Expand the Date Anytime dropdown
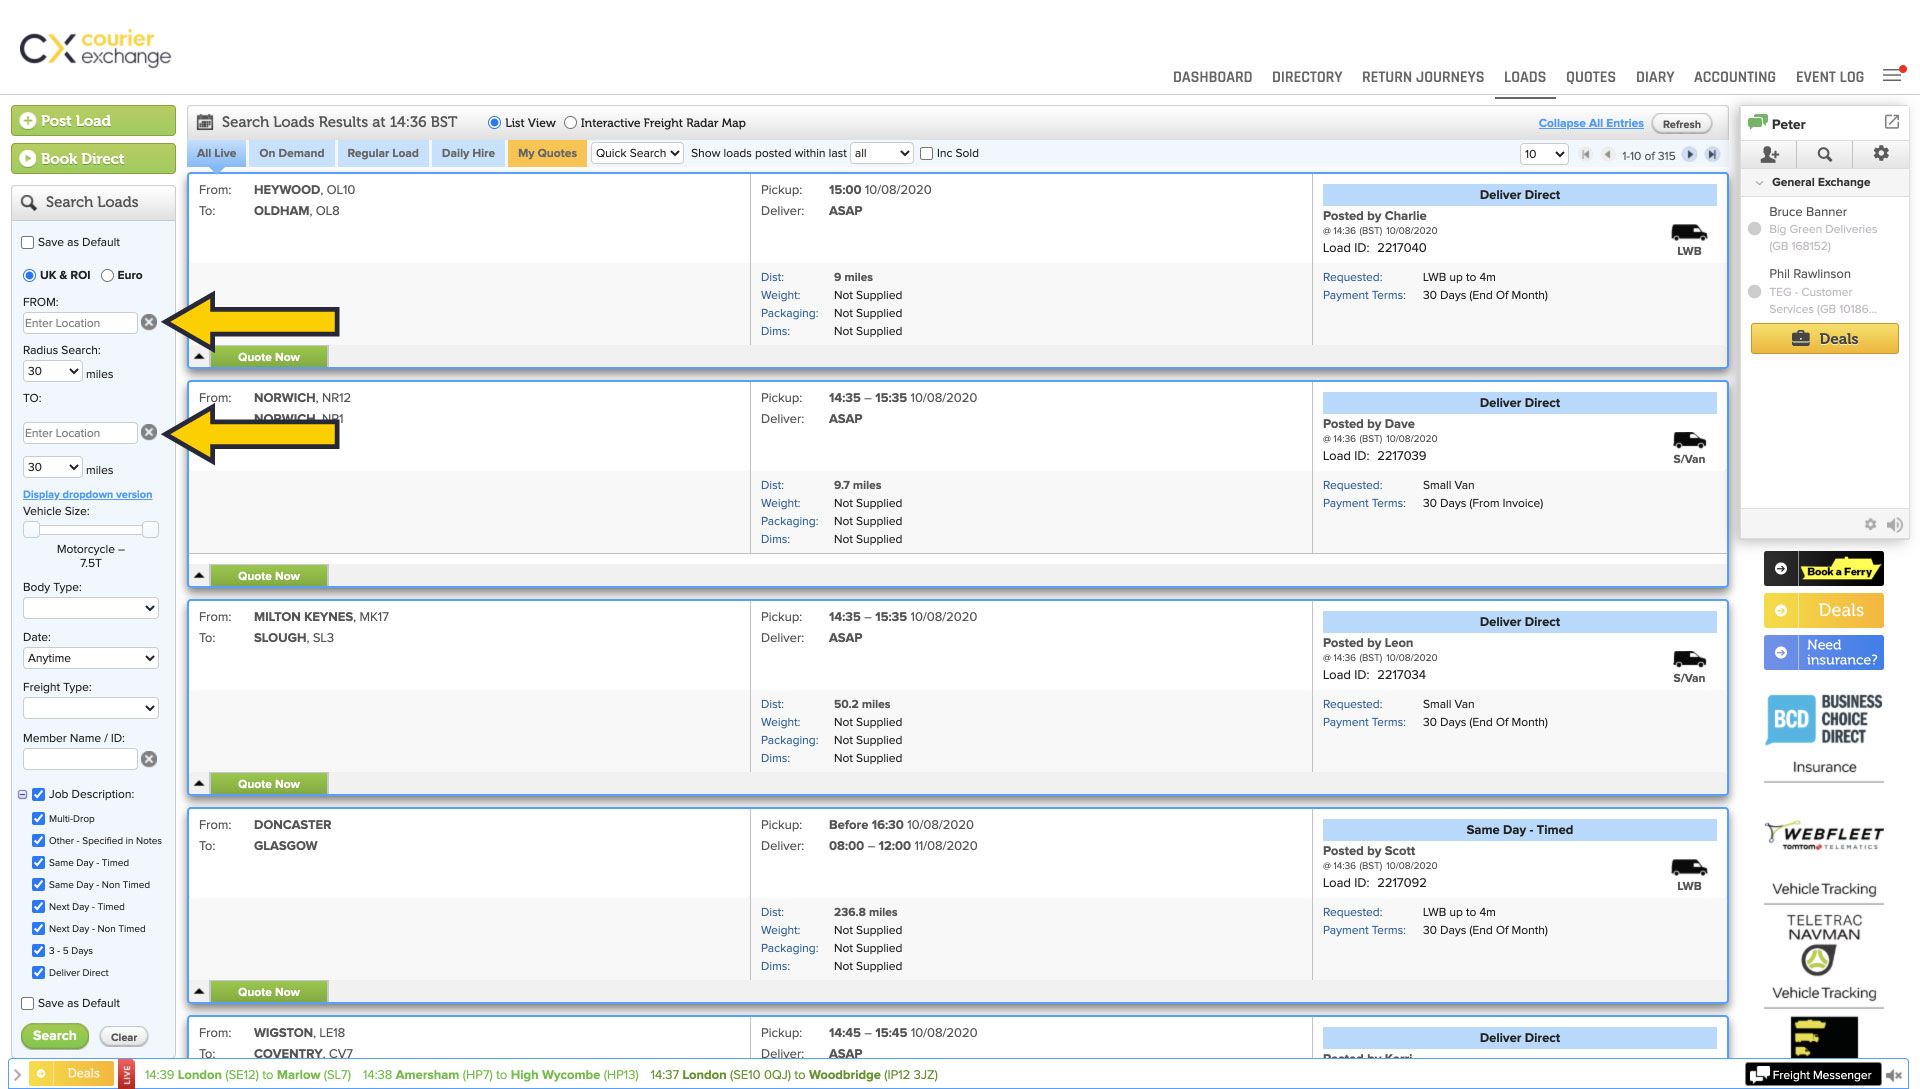Screen dimensions: 1920x1089 pyautogui.click(x=90, y=658)
